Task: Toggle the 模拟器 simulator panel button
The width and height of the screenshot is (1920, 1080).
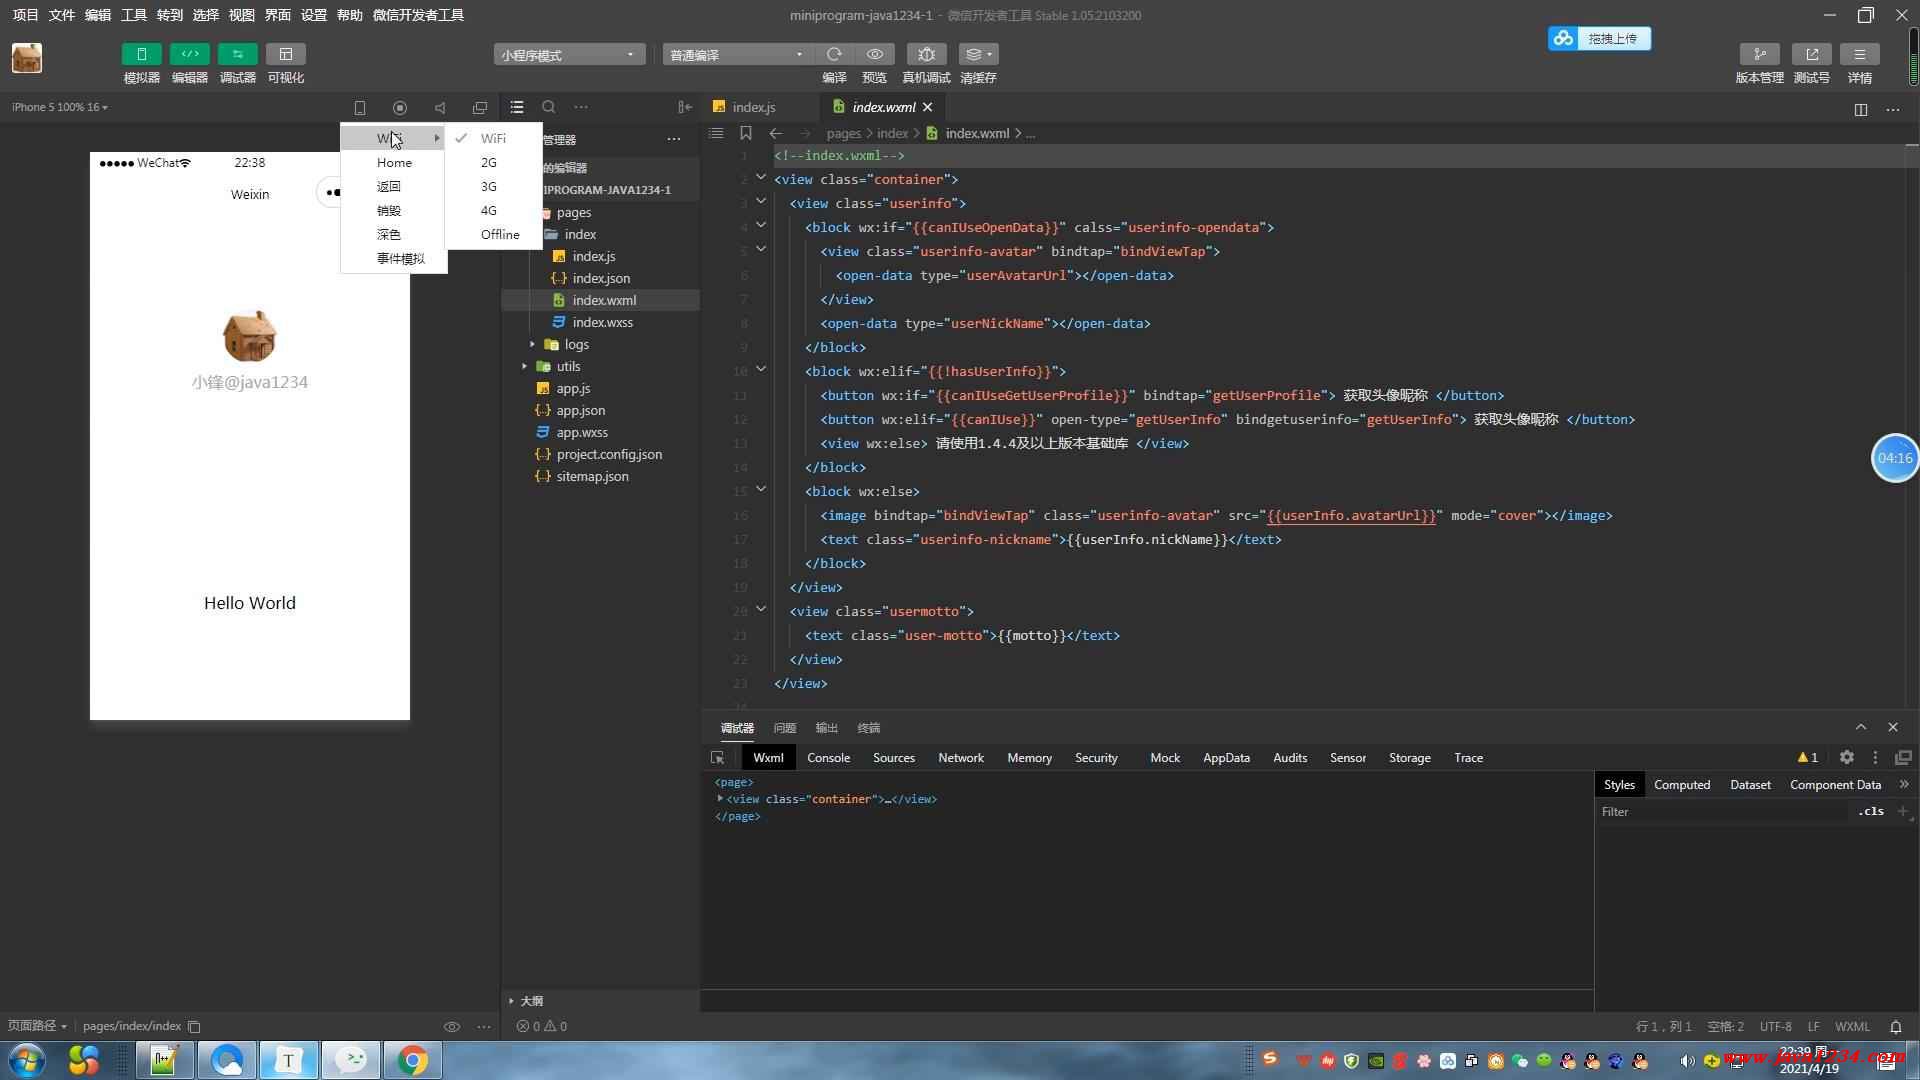Action: coord(141,54)
